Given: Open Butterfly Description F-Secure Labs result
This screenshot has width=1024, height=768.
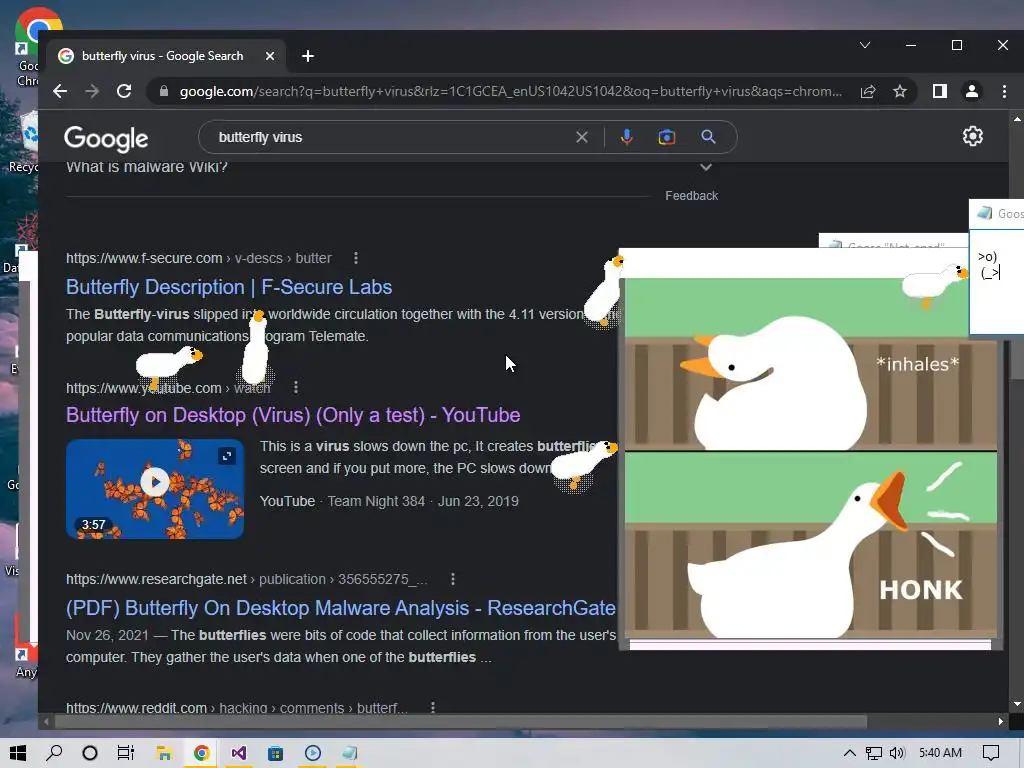Looking at the screenshot, I should tap(229, 287).
